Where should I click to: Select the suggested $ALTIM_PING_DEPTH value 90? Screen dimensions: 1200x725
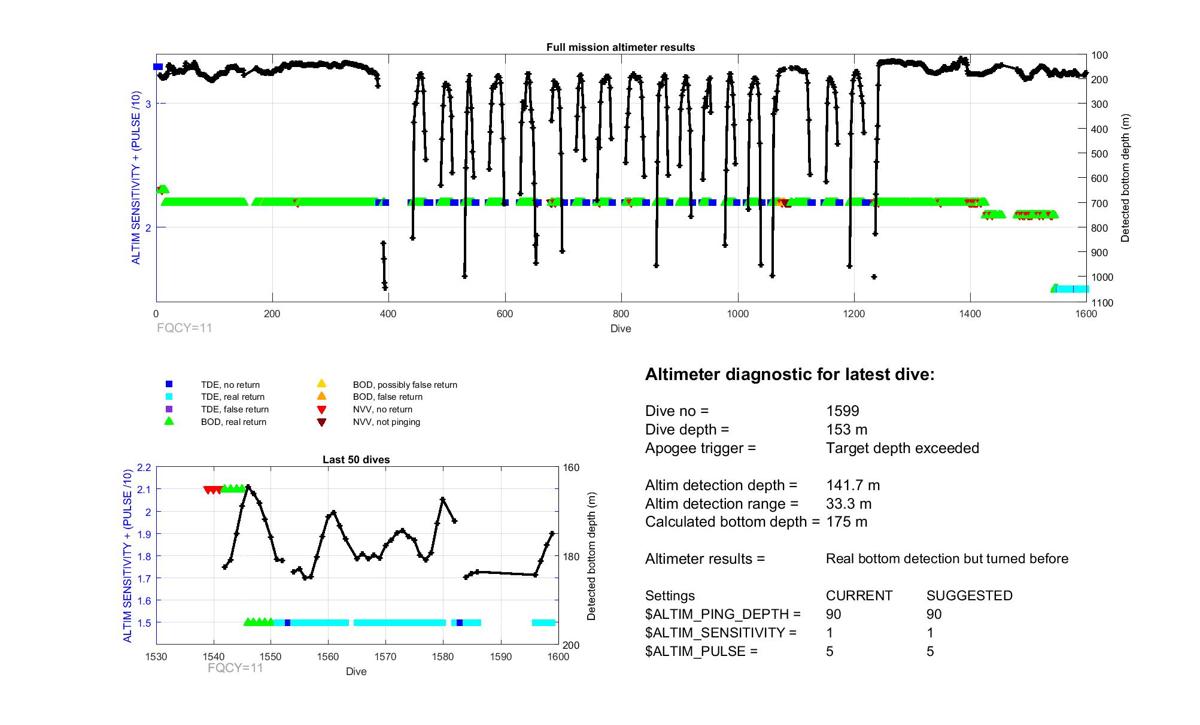pos(935,614)
